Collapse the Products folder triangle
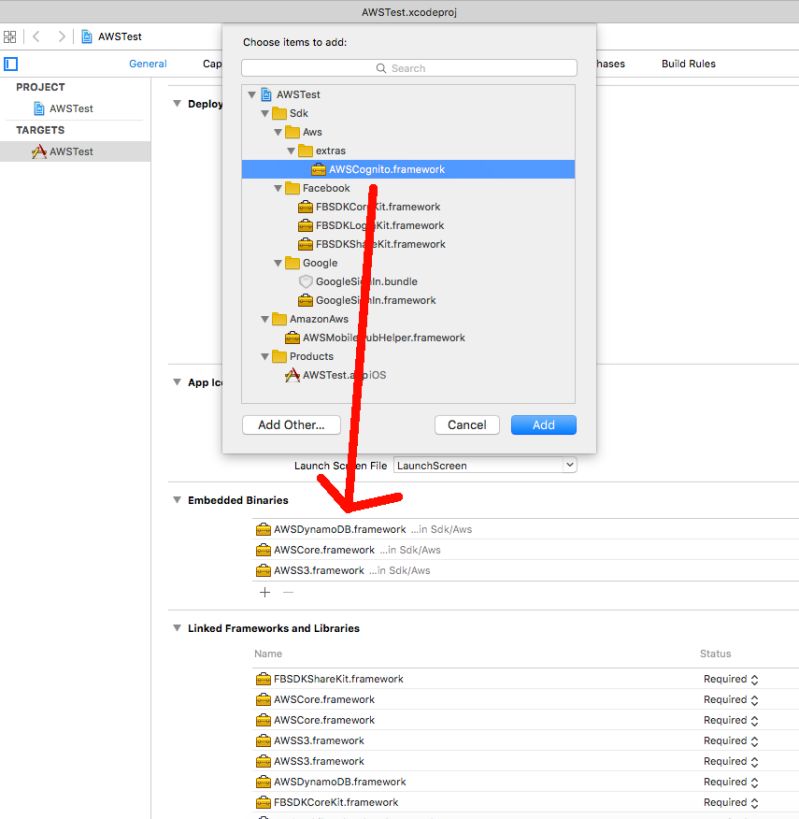The width and height of the screenshot is (799, 819). tap(265, 357)
